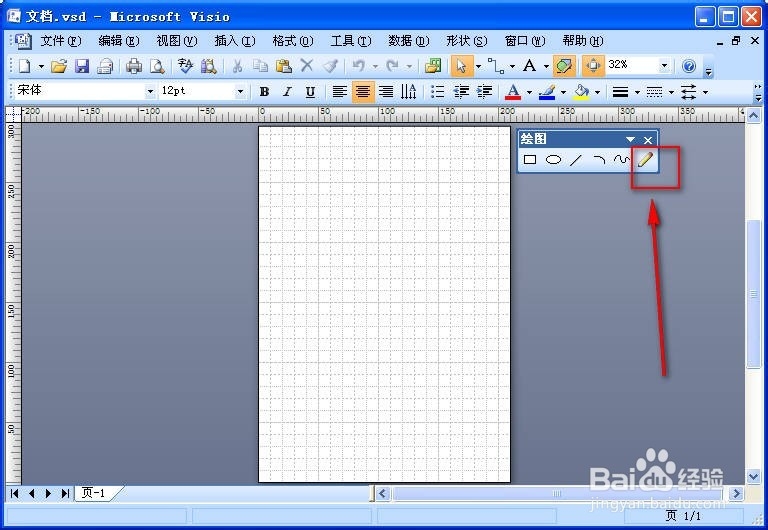This screenshot has width=768, height=530.
Task: Select the Rectangle tool in the 绘图 toolbar
Action: [530, 159]
